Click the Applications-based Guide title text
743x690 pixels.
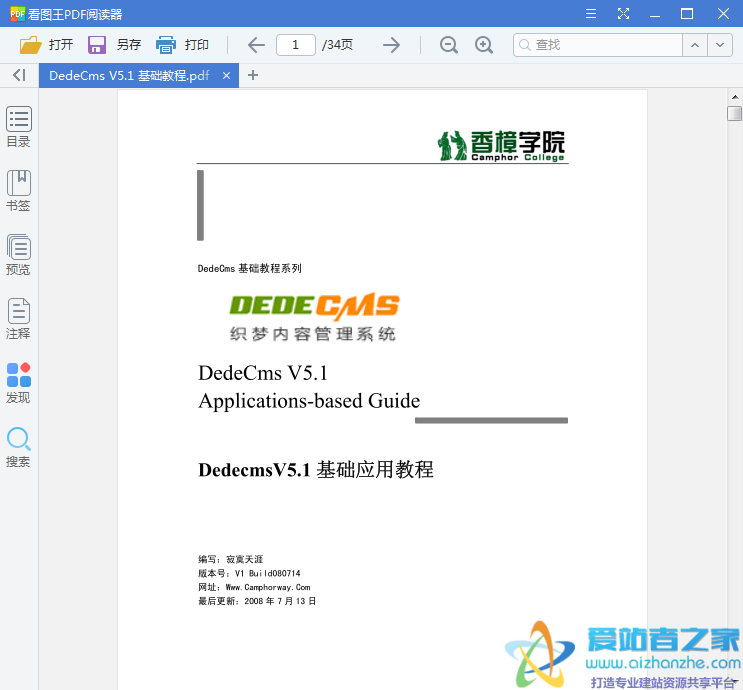[x=309, y=401]
